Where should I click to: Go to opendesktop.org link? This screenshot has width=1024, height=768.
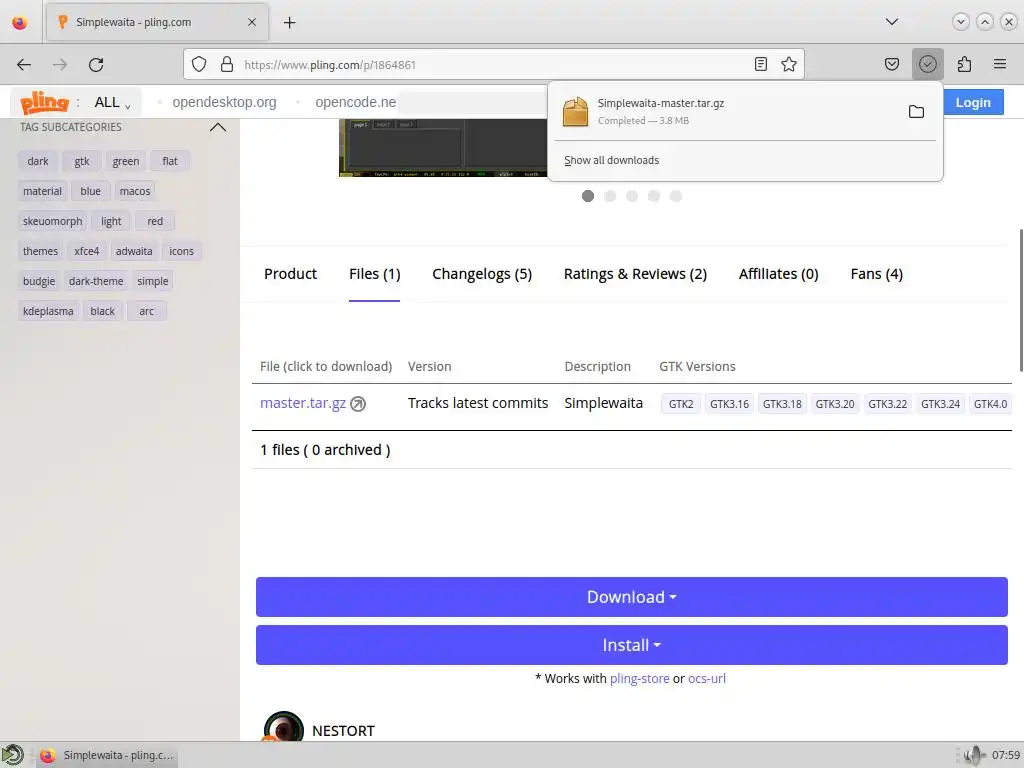[224, 103]
